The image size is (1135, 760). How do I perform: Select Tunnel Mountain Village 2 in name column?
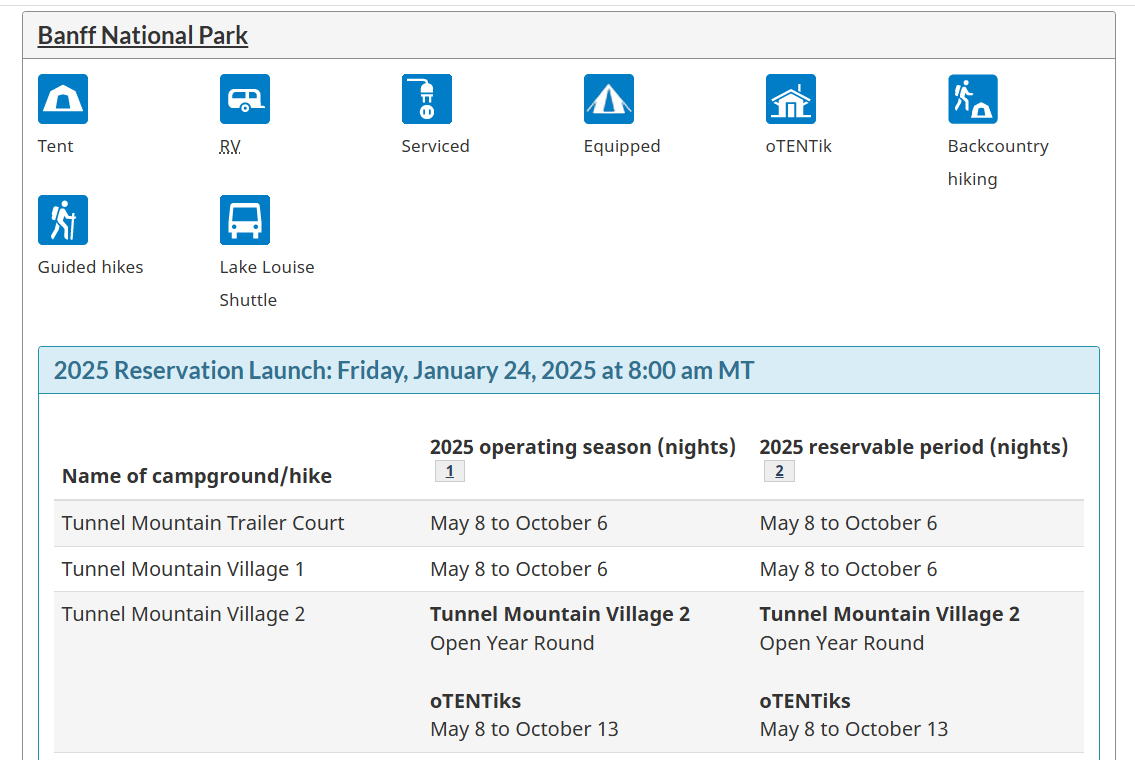183,615
